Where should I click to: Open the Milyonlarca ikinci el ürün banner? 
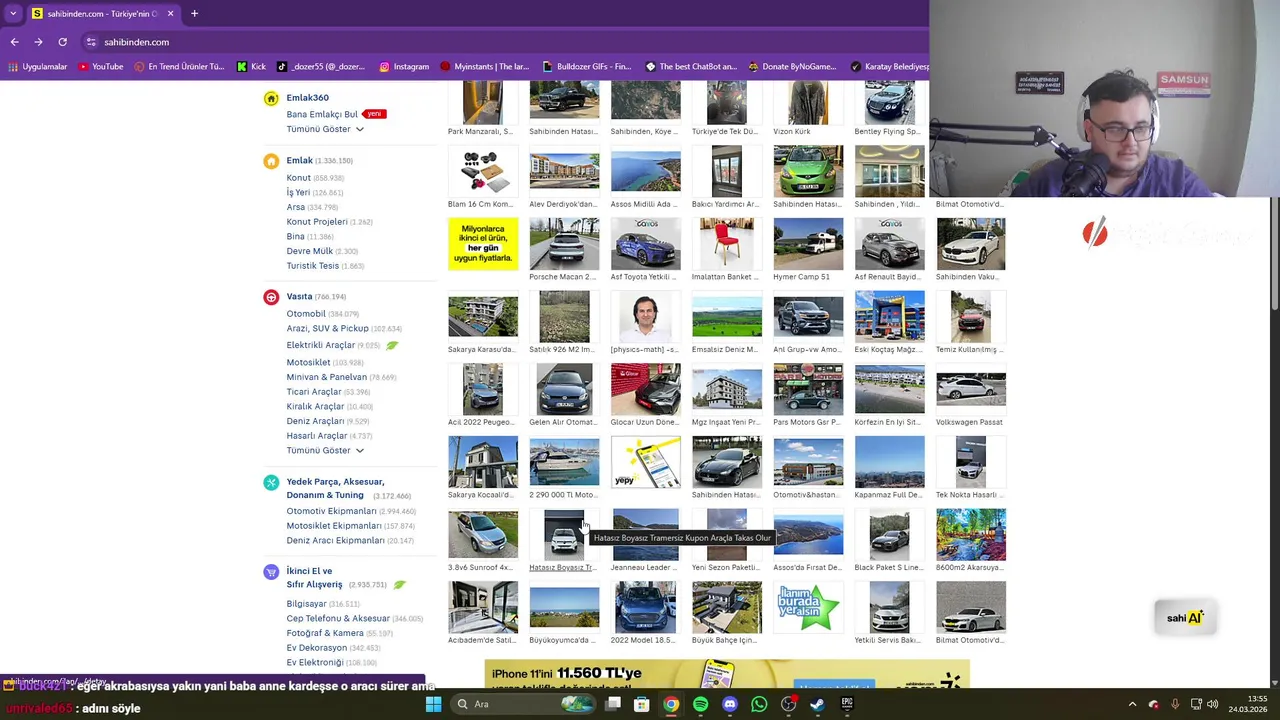483,244
